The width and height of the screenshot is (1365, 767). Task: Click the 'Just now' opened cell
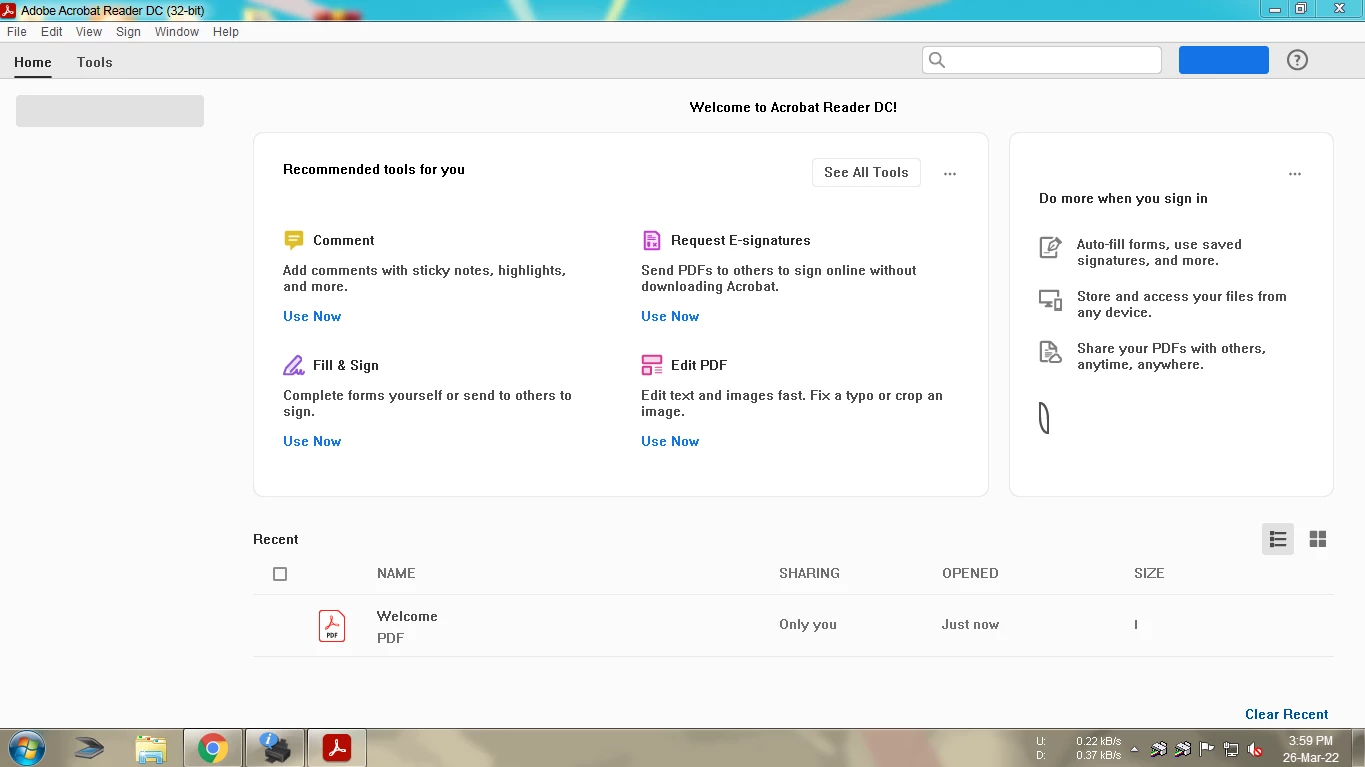pos(970,624)
